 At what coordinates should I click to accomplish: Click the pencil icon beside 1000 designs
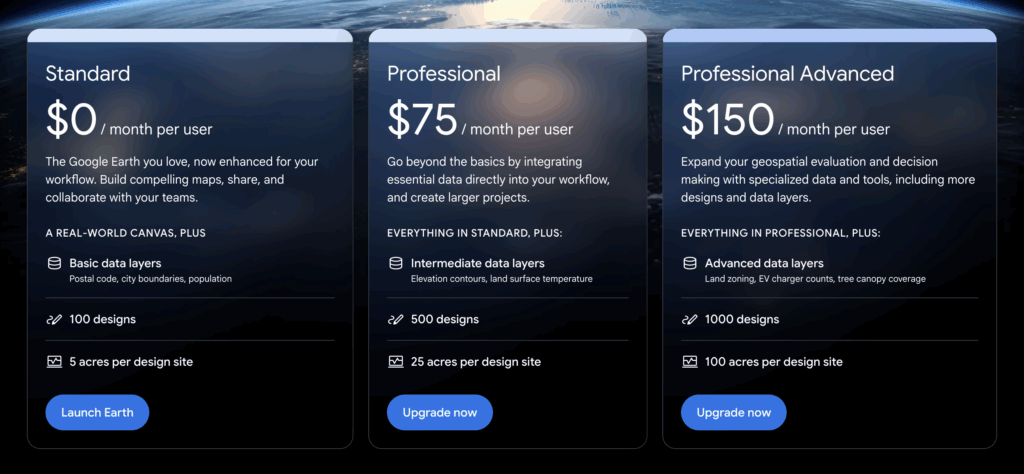point(690,320)
